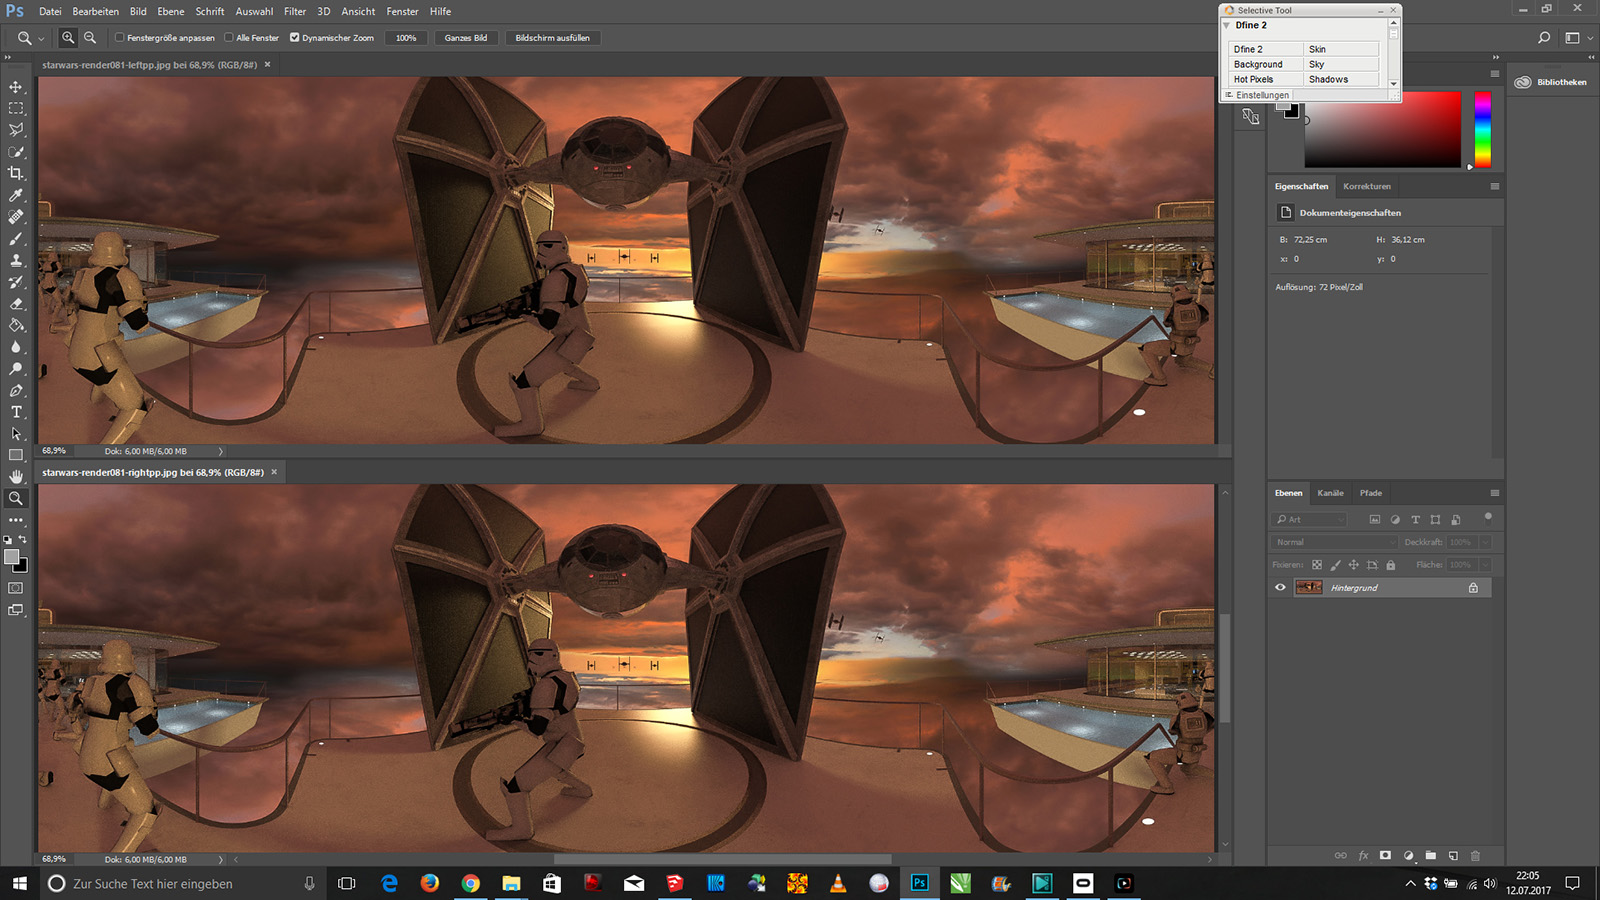Collapse the Dfine 2 section triangle
The image size is (1600, 900).
(x=1227, y=26)
